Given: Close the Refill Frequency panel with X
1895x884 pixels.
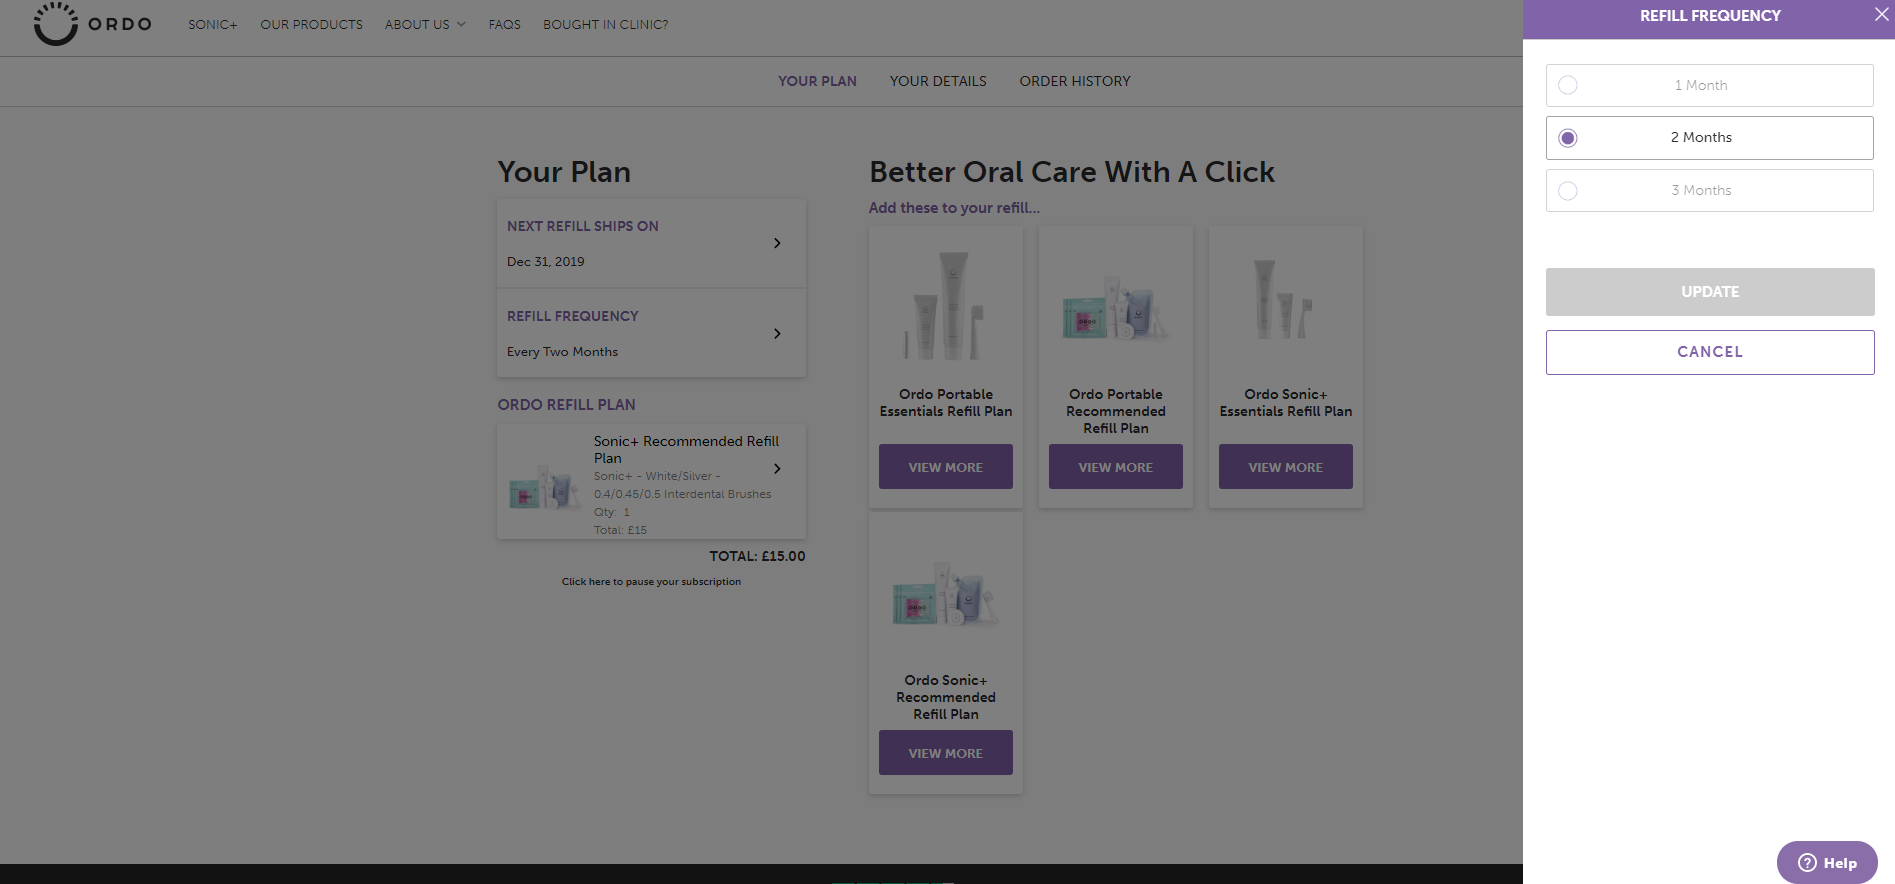Looking at the screenshot, I should pos(1881,15).
